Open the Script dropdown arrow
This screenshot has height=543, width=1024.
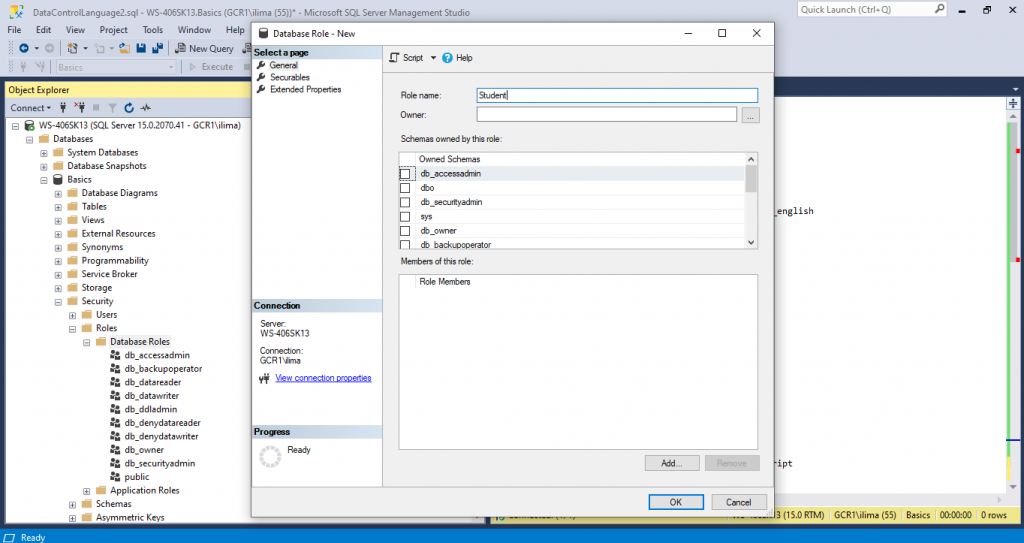[433, 58]
